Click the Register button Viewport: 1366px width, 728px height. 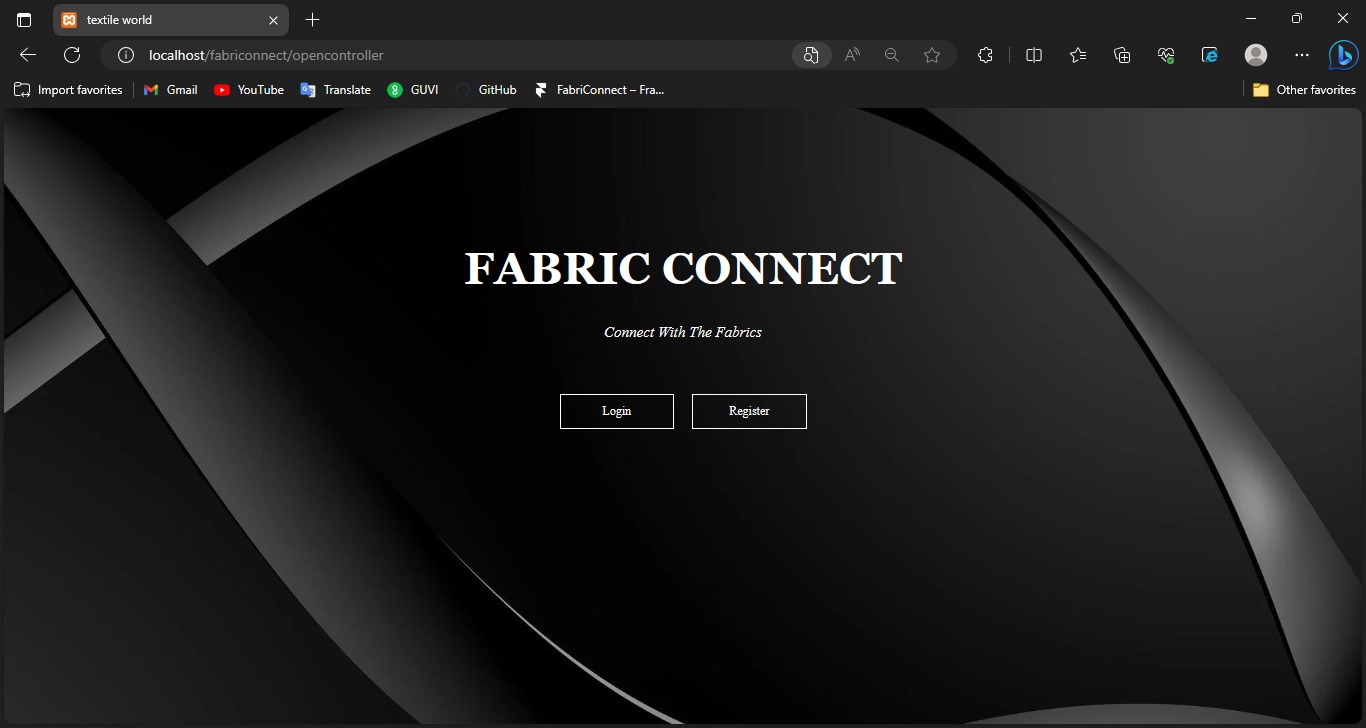click(749, 411)
